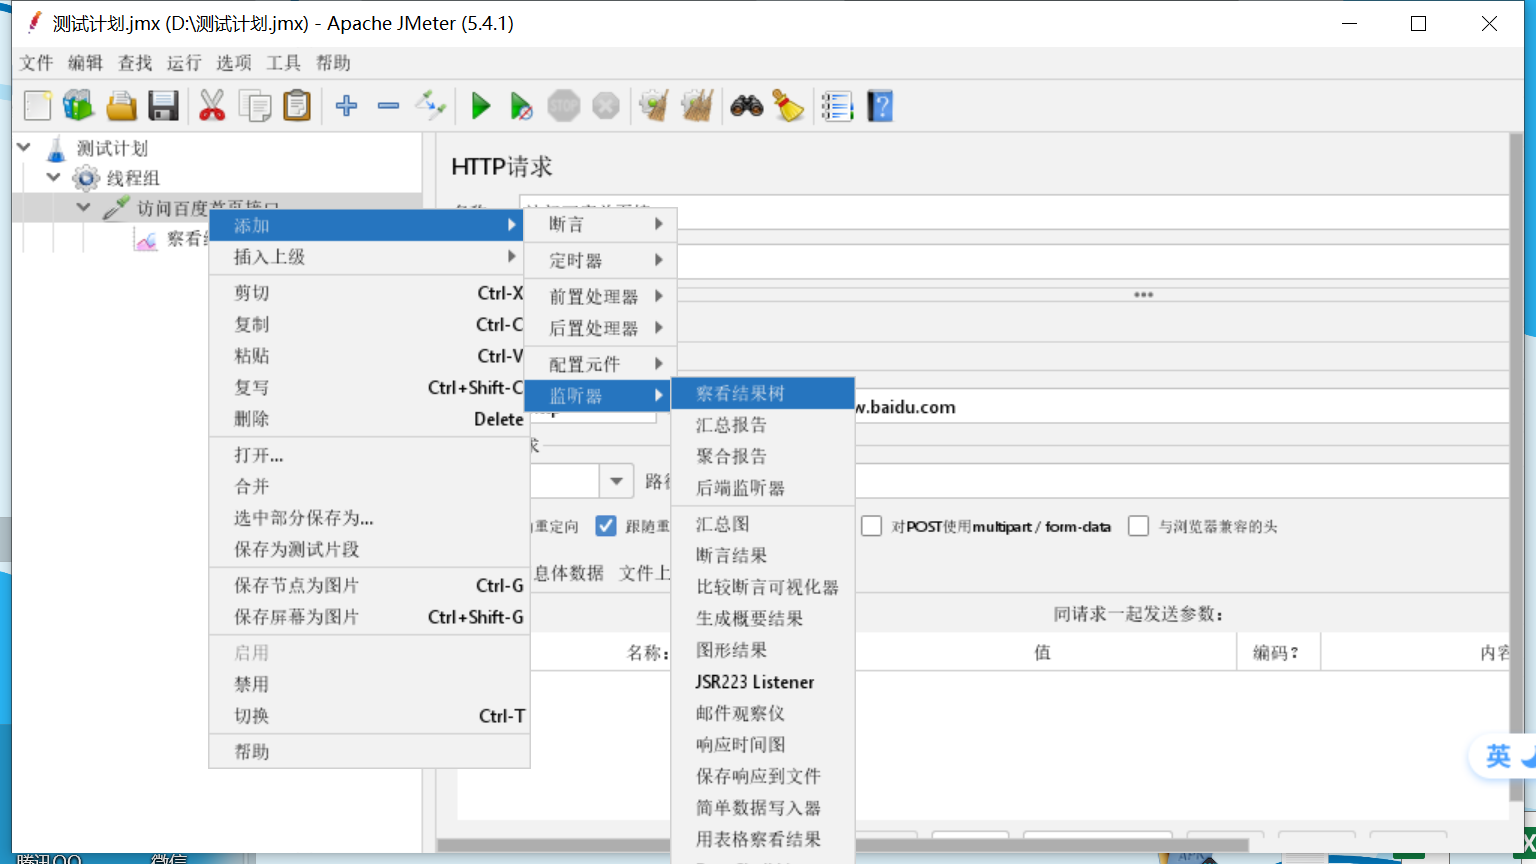Select 用表格察看结果 listener option

pos(763,839)
